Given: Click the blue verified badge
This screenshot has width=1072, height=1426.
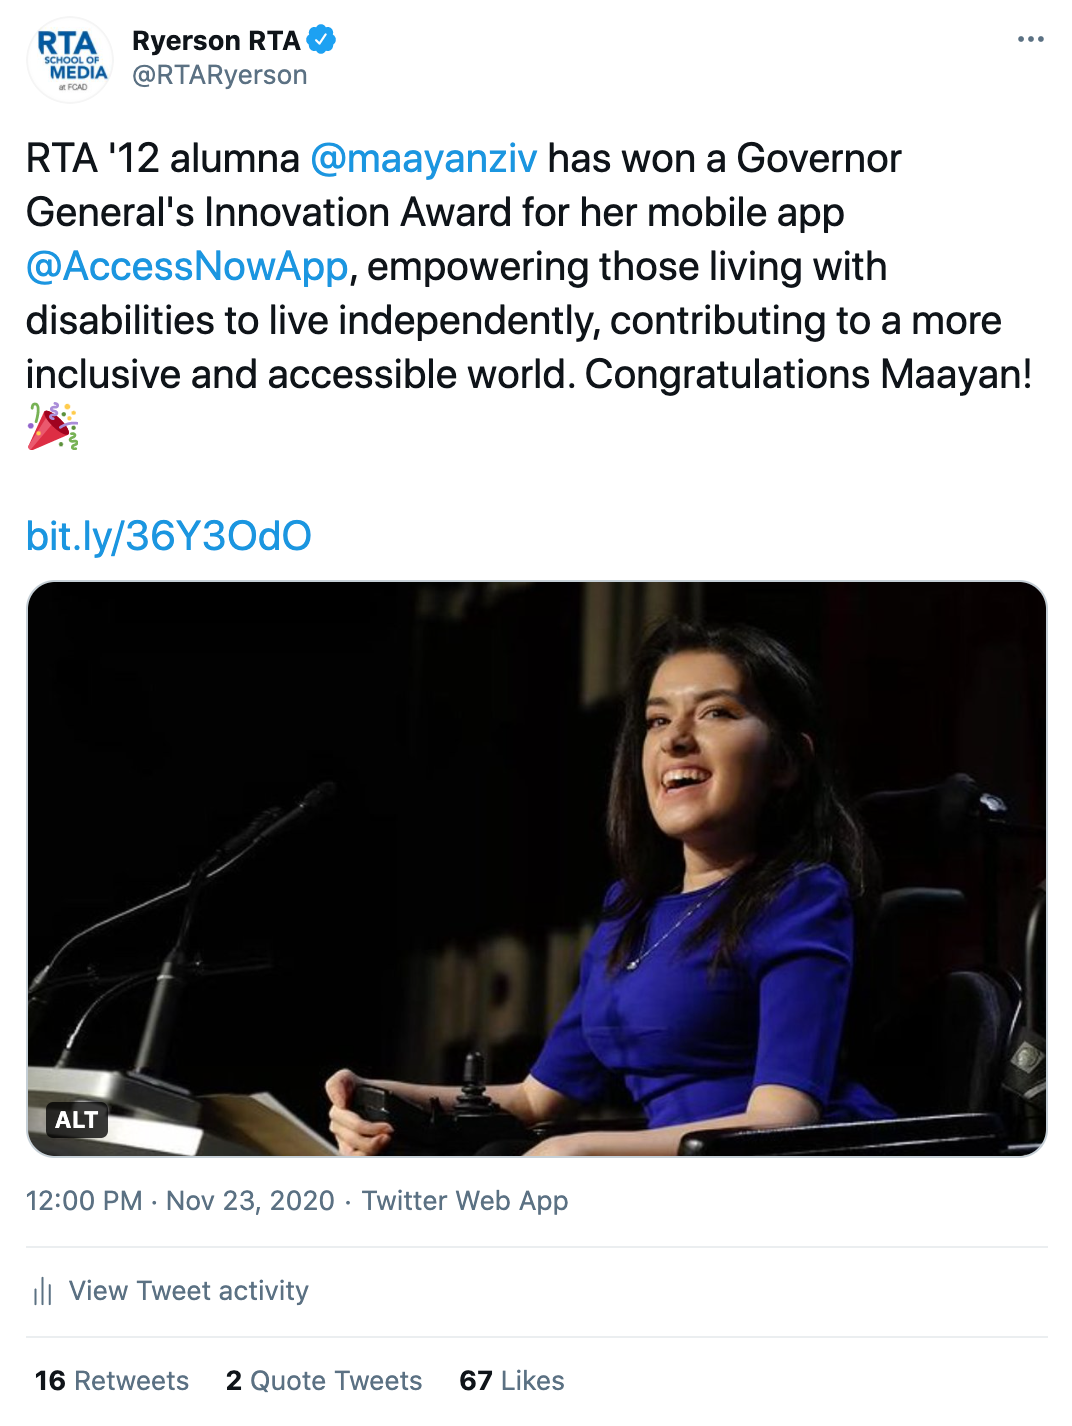Looking at the screenshot, I should [321, 40].
